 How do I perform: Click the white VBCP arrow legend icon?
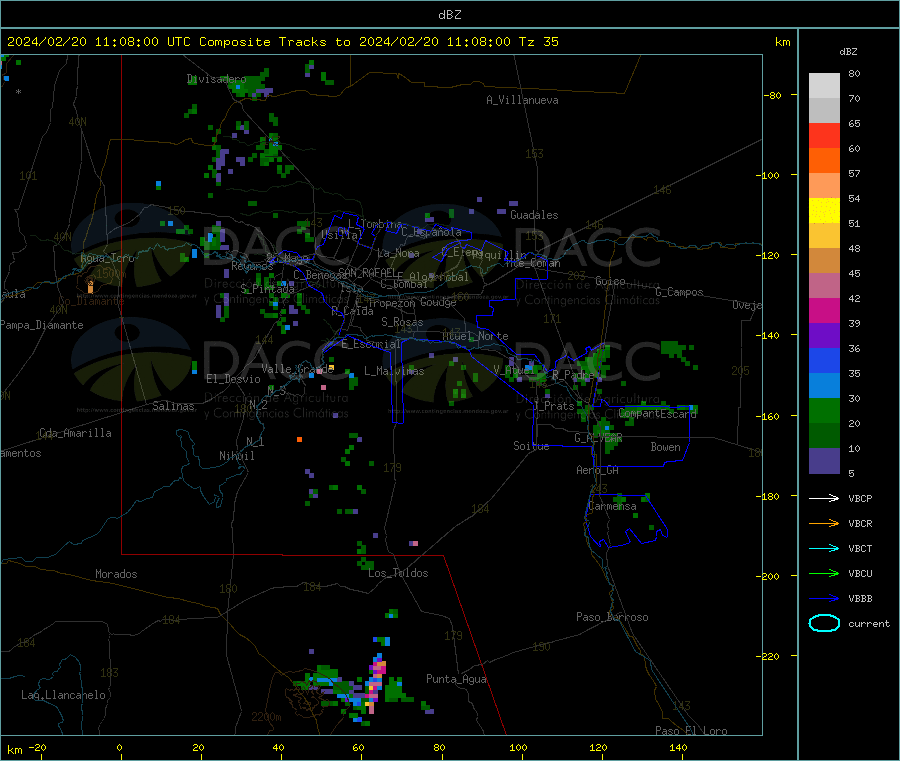[x=824, y=498]
